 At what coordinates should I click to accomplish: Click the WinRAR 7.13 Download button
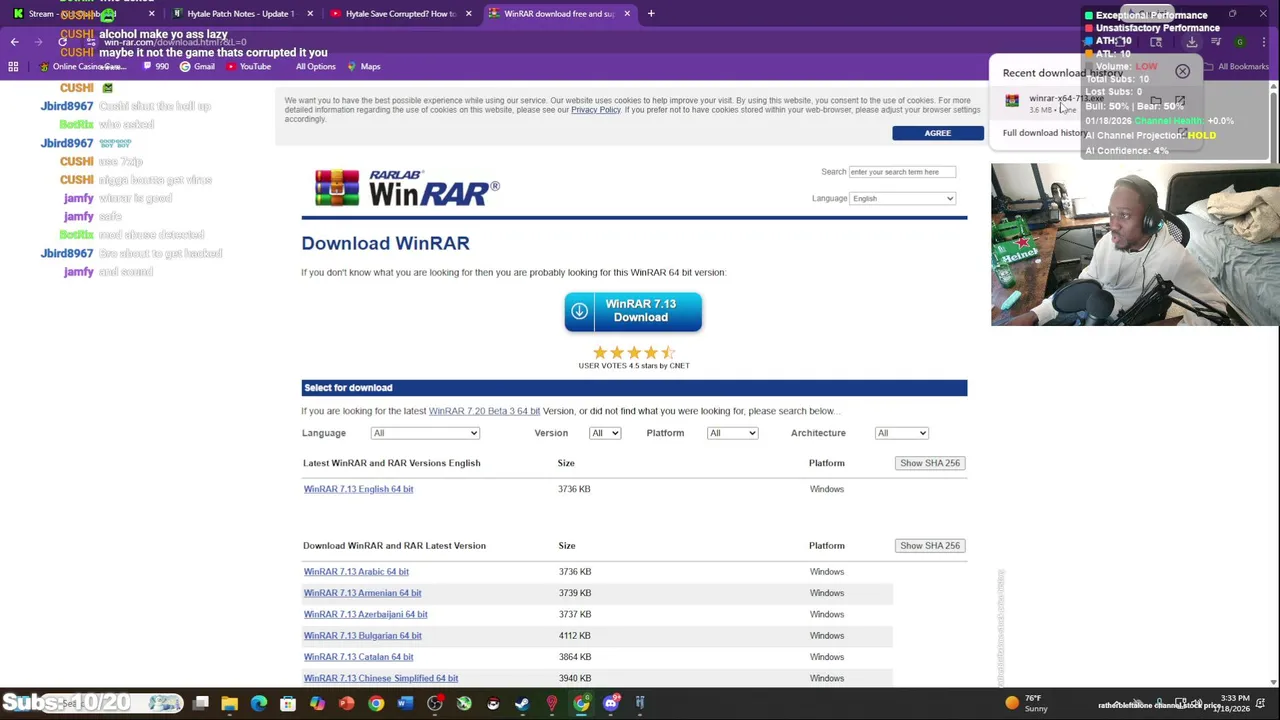[633, 311]
